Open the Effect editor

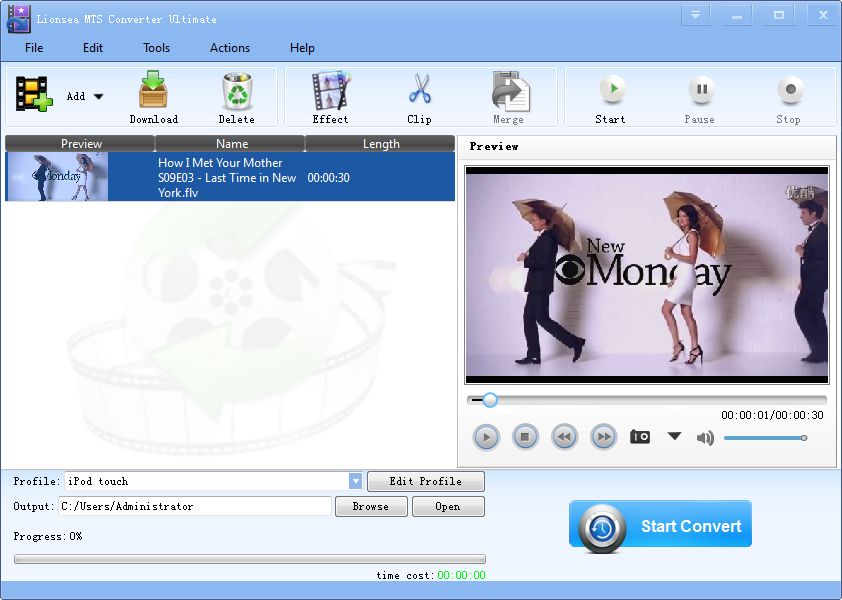[330, 98]
